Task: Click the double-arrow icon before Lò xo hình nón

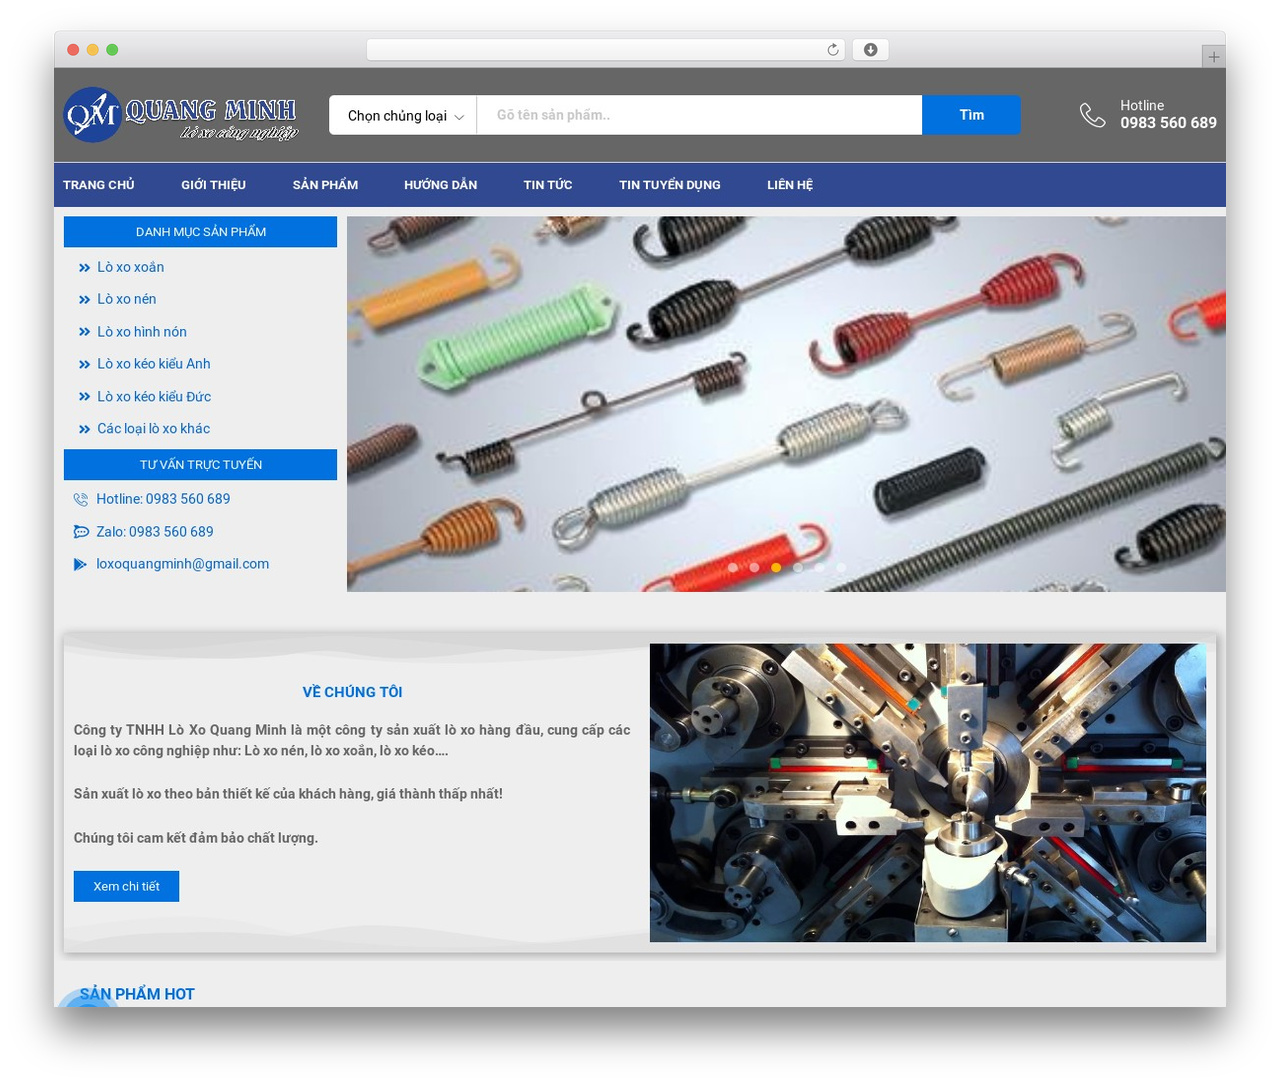Action: click(x=84, y=332)
